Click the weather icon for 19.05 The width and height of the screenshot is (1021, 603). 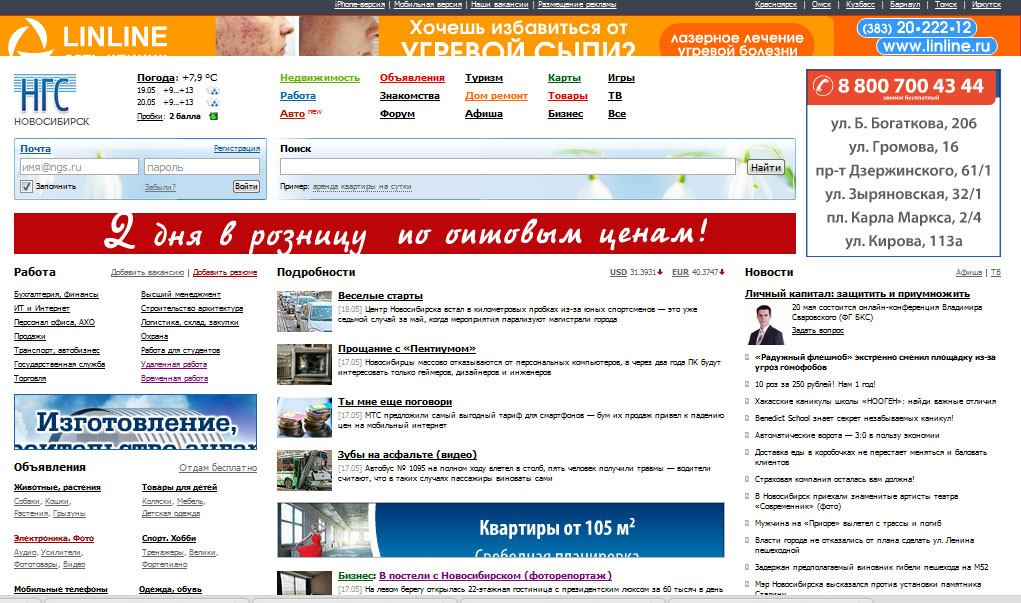(213, 91)
